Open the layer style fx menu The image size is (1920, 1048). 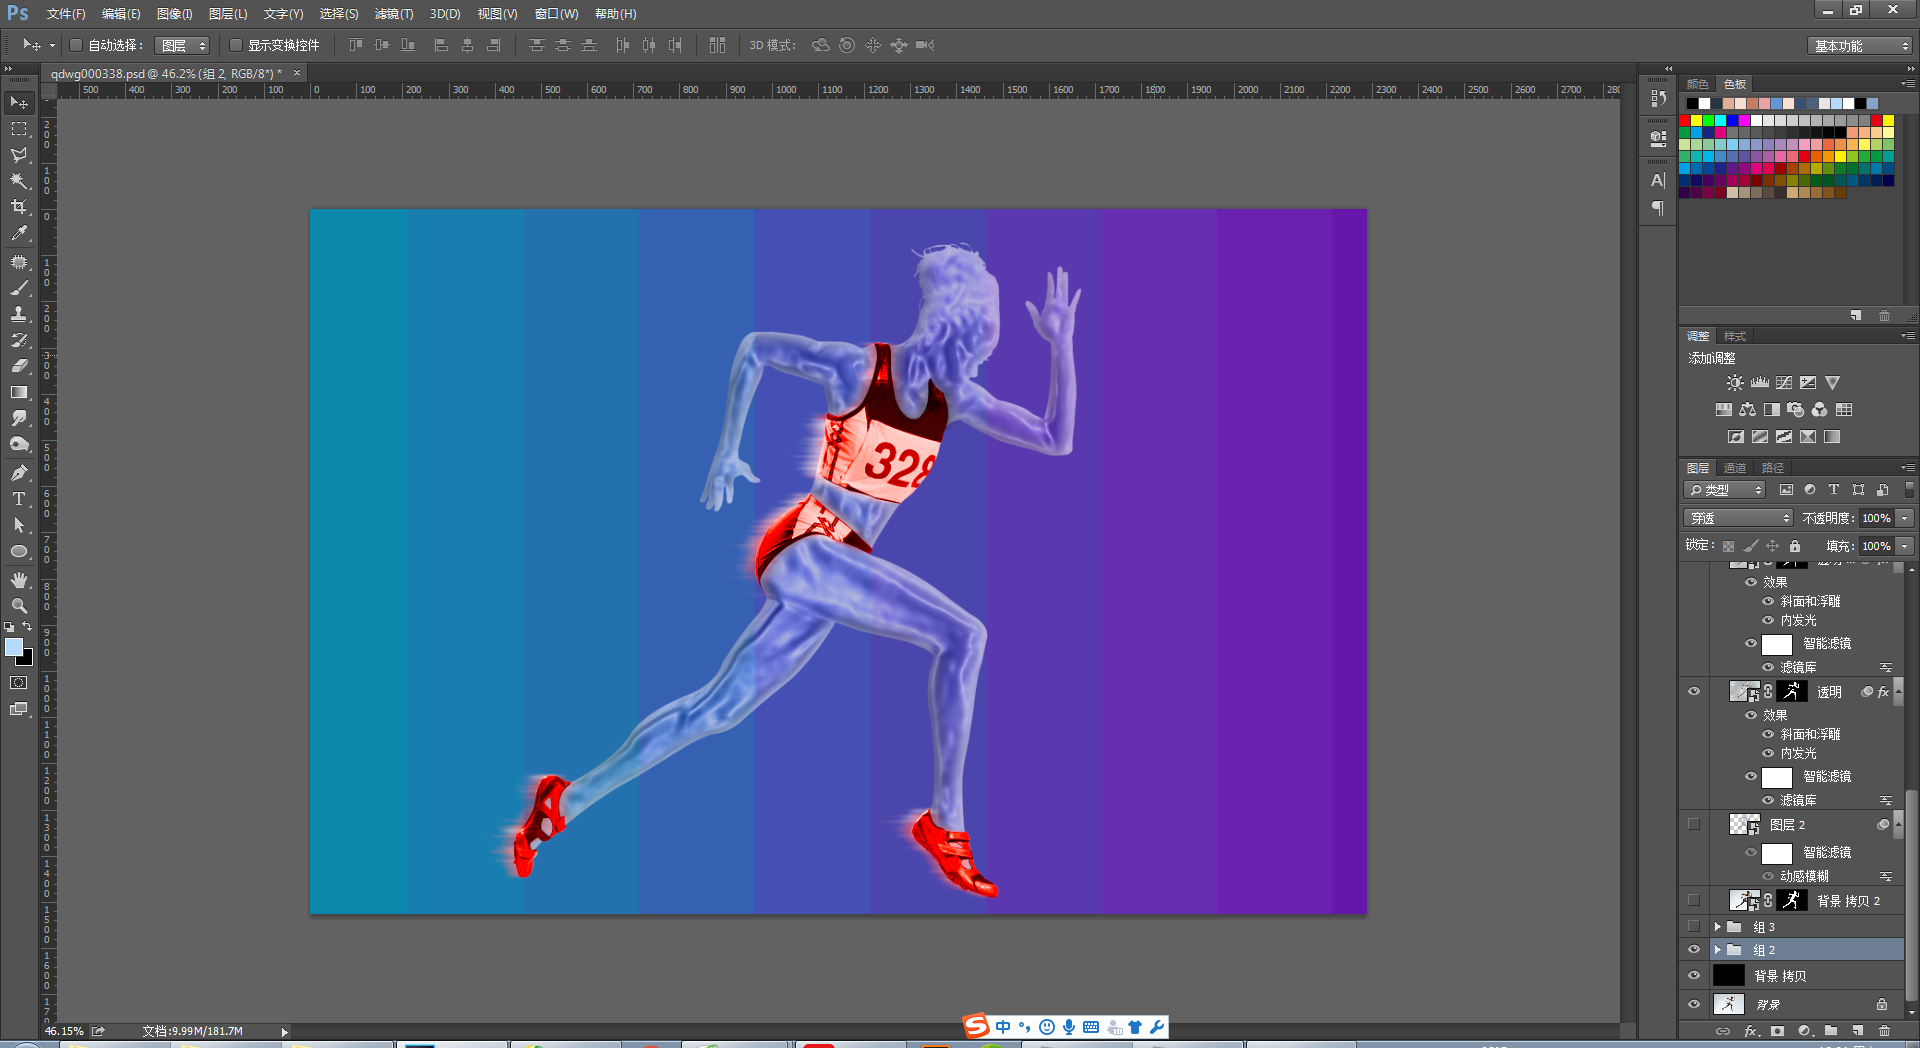[x=1751, y=1031]
